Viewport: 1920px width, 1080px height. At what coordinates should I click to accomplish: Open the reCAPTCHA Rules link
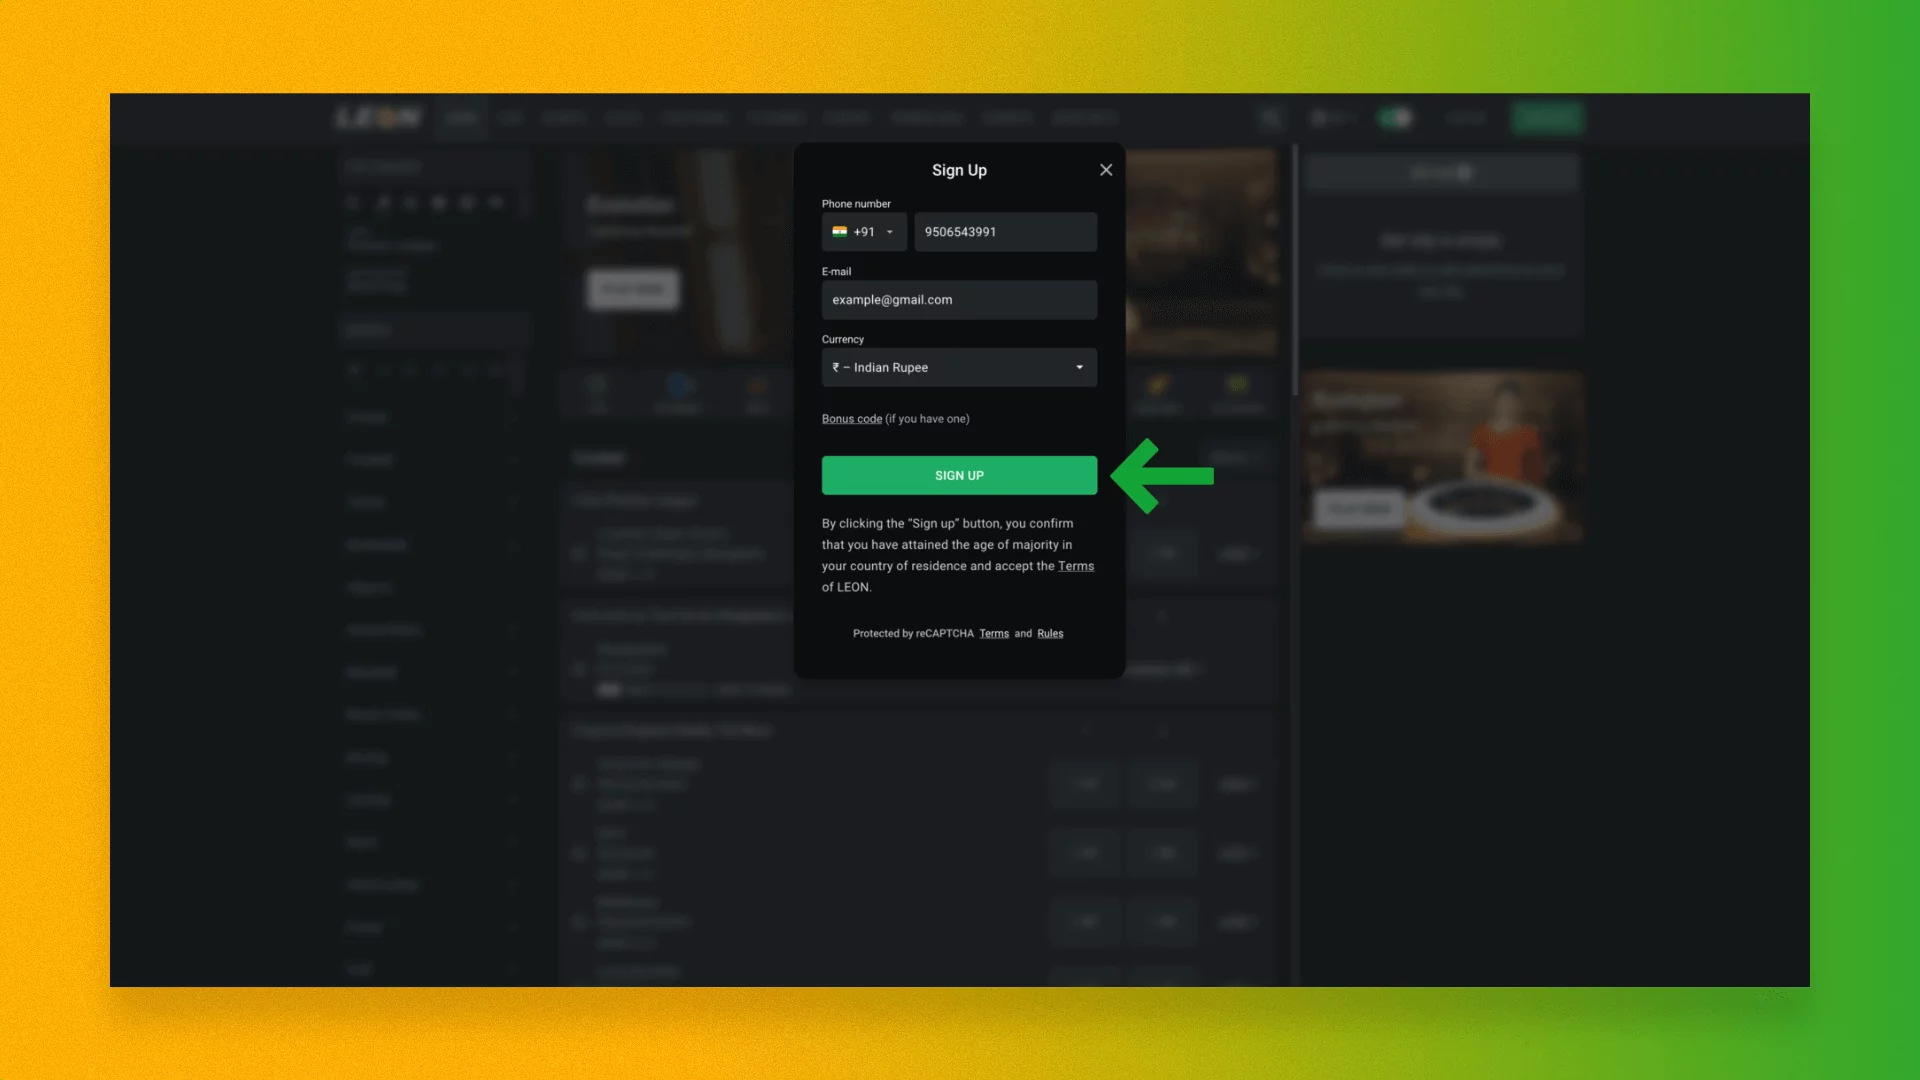(x=1050, y=634)
